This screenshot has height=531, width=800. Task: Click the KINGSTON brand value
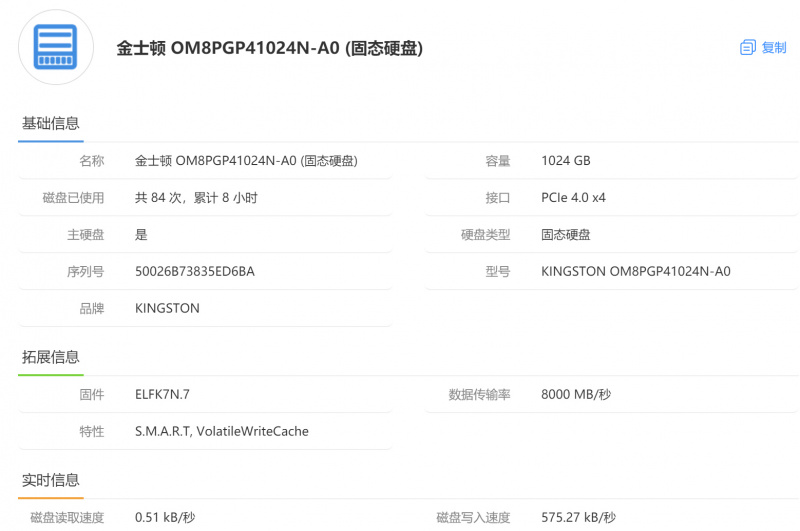(167, 308)
